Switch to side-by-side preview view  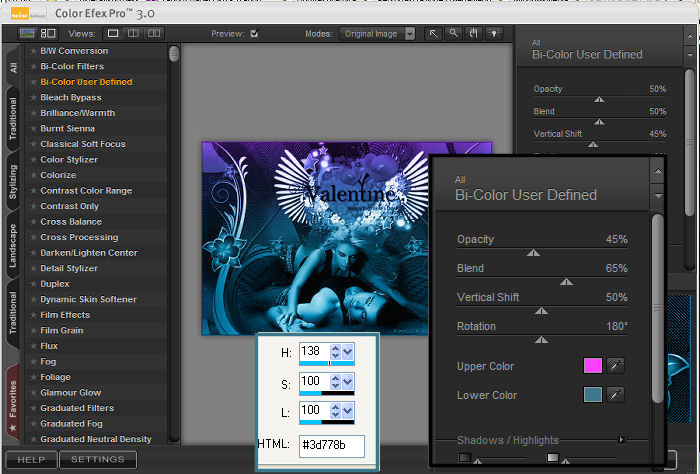tap(154, 33)
